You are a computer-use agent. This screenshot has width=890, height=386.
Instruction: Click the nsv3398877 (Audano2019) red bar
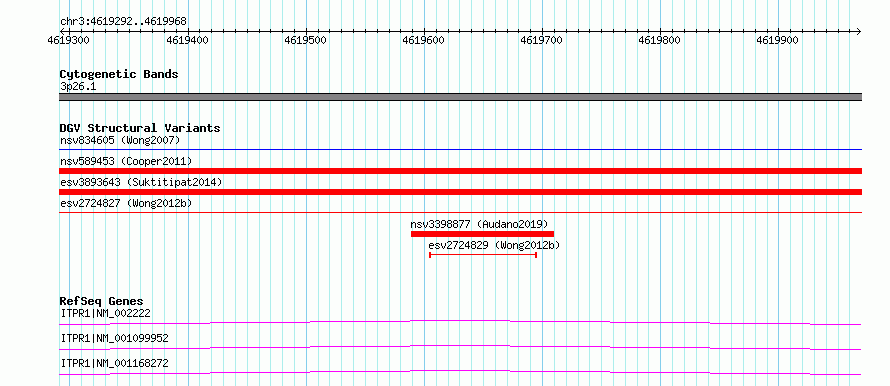click(x=482, y=234)
